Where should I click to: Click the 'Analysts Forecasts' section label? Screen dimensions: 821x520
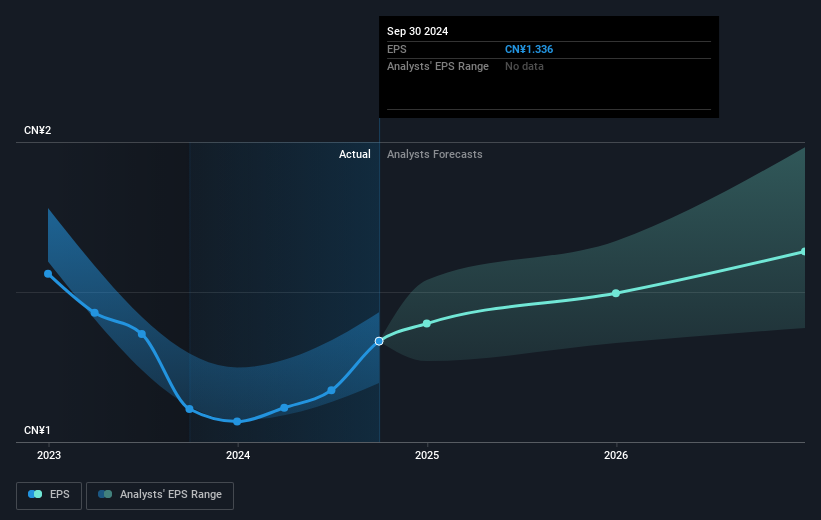tap(435, 154)
